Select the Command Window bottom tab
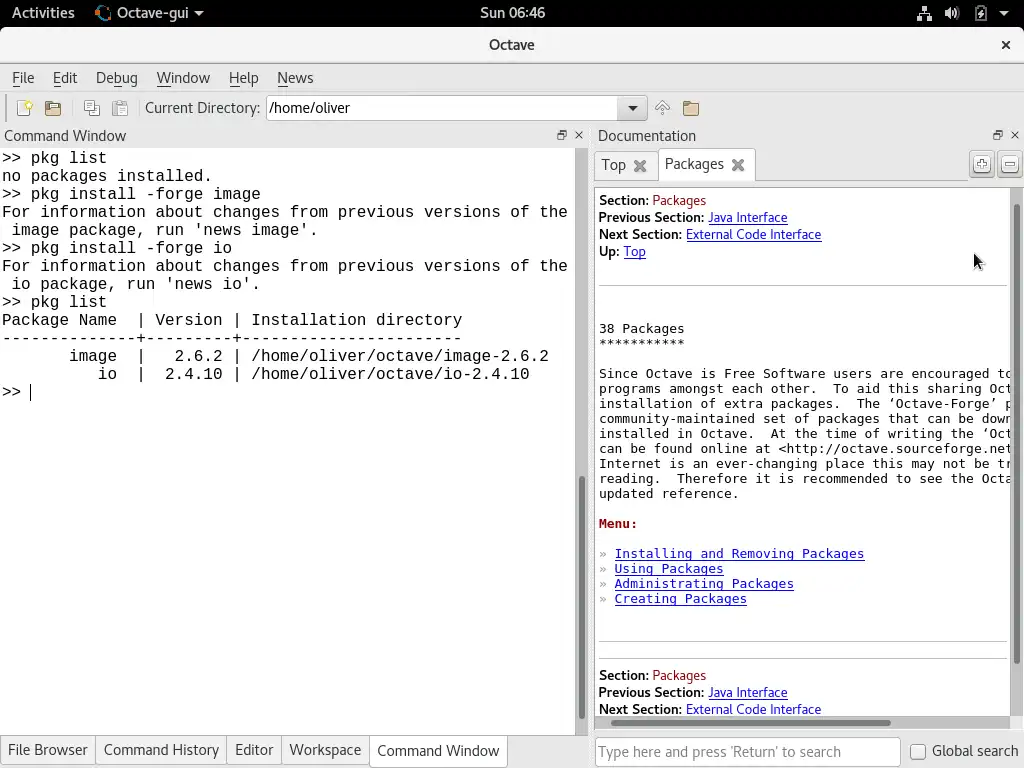Image resolution: width=1024 pixels, height=768 pixels. [438, 751]
